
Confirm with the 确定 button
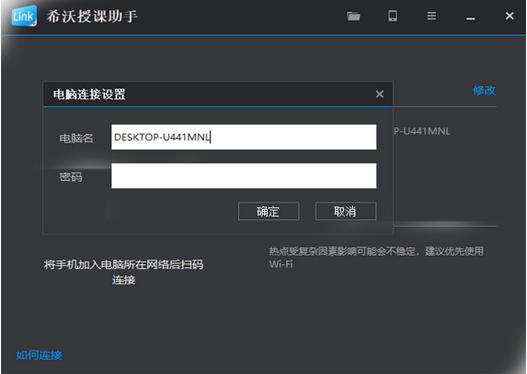coord(269,211)
